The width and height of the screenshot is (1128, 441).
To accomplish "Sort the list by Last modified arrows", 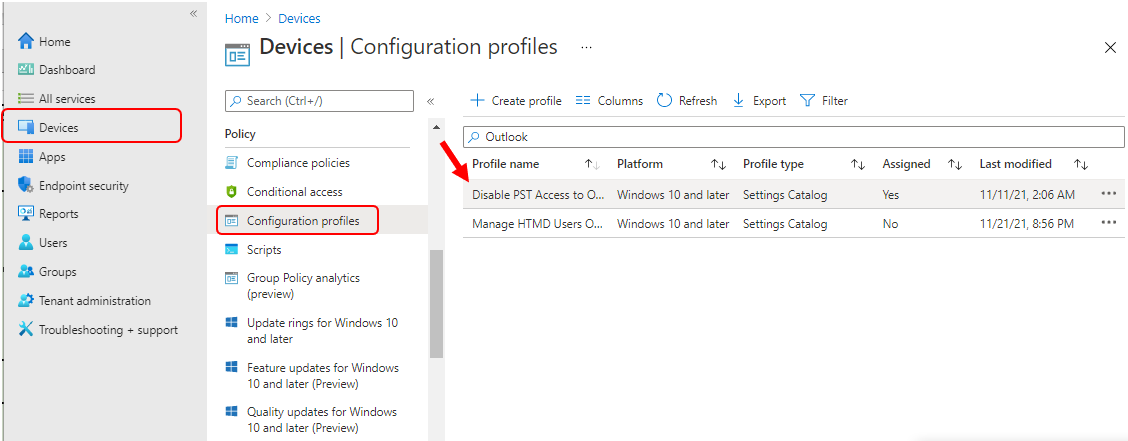I will (x=1081, y=165).
